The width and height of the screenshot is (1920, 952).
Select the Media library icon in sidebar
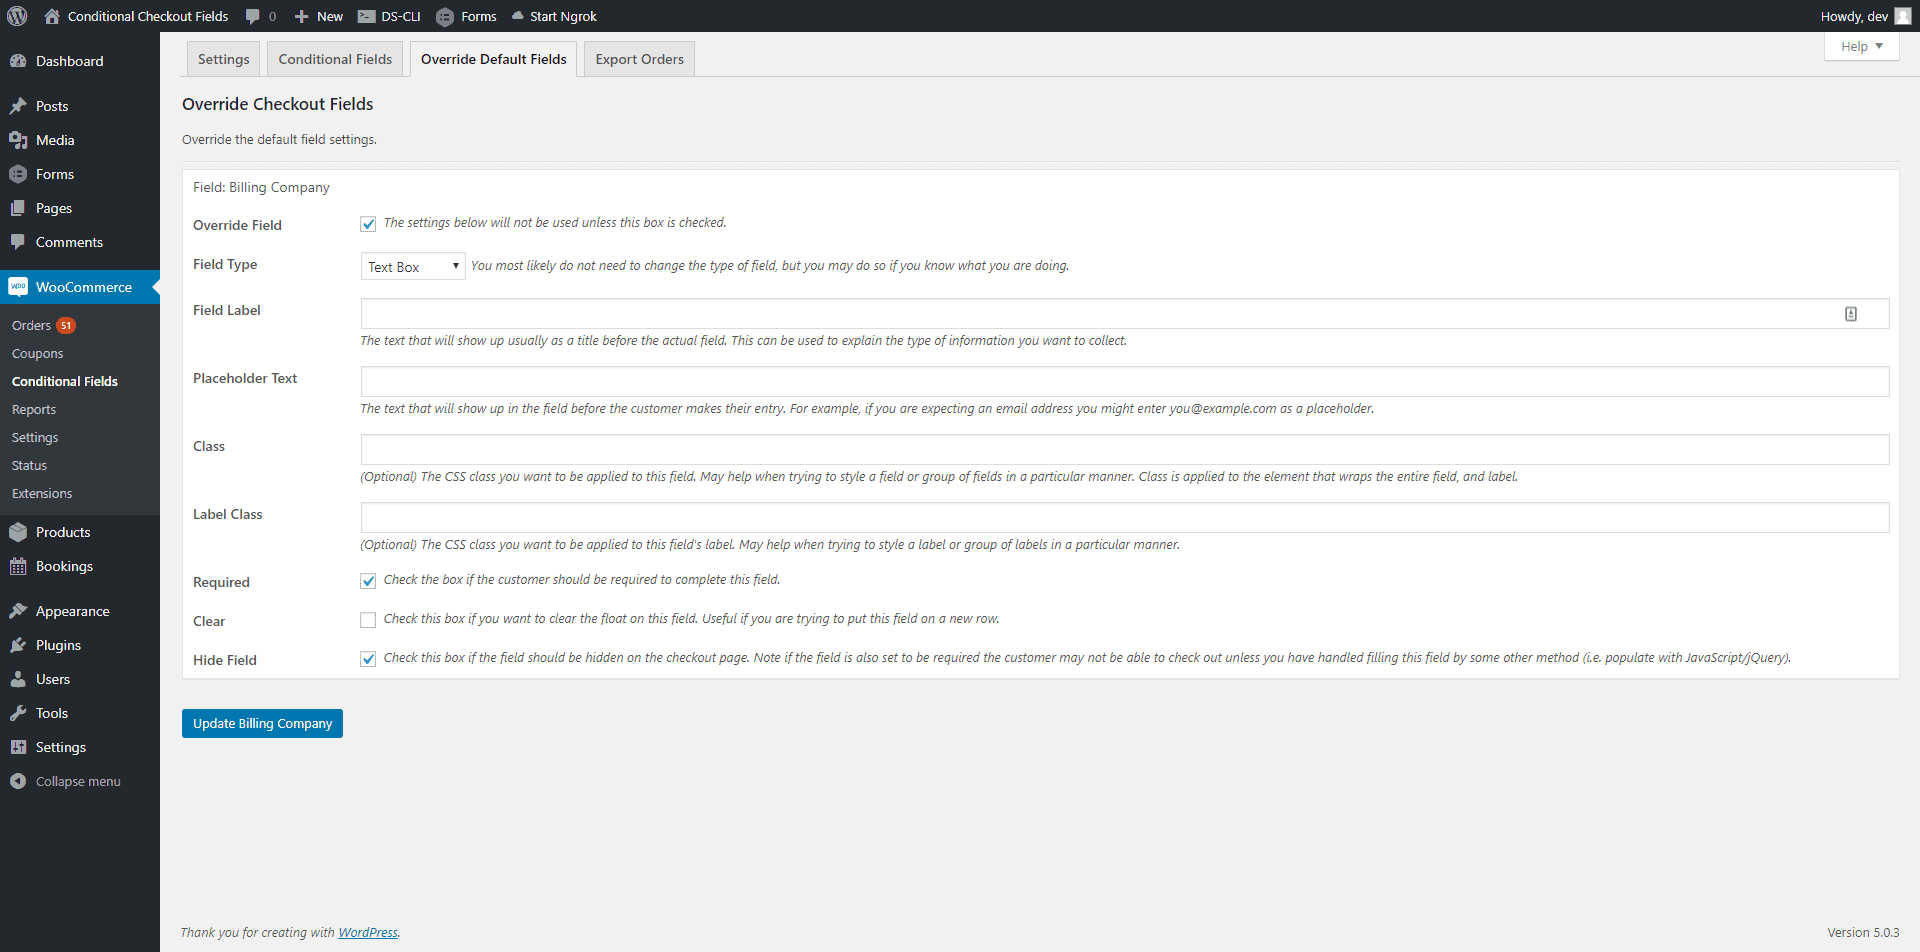pyautogui.click(x=18, y=140)
